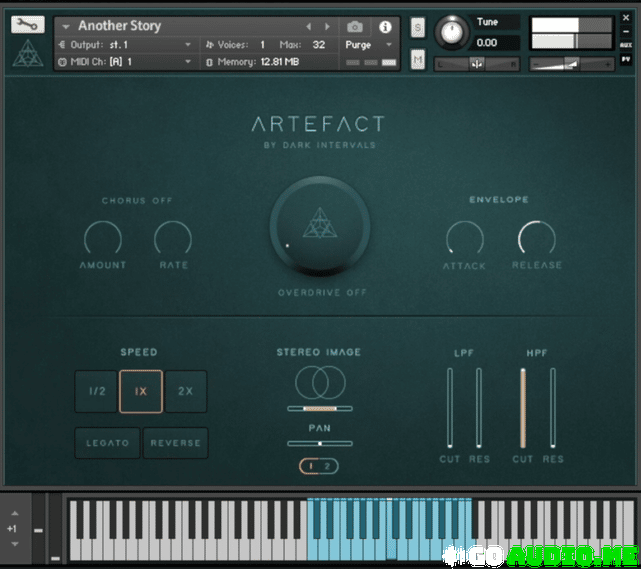Click the camera snapshot icon
Viewport: 641px width, 569px height.
(x=354, y=27)
